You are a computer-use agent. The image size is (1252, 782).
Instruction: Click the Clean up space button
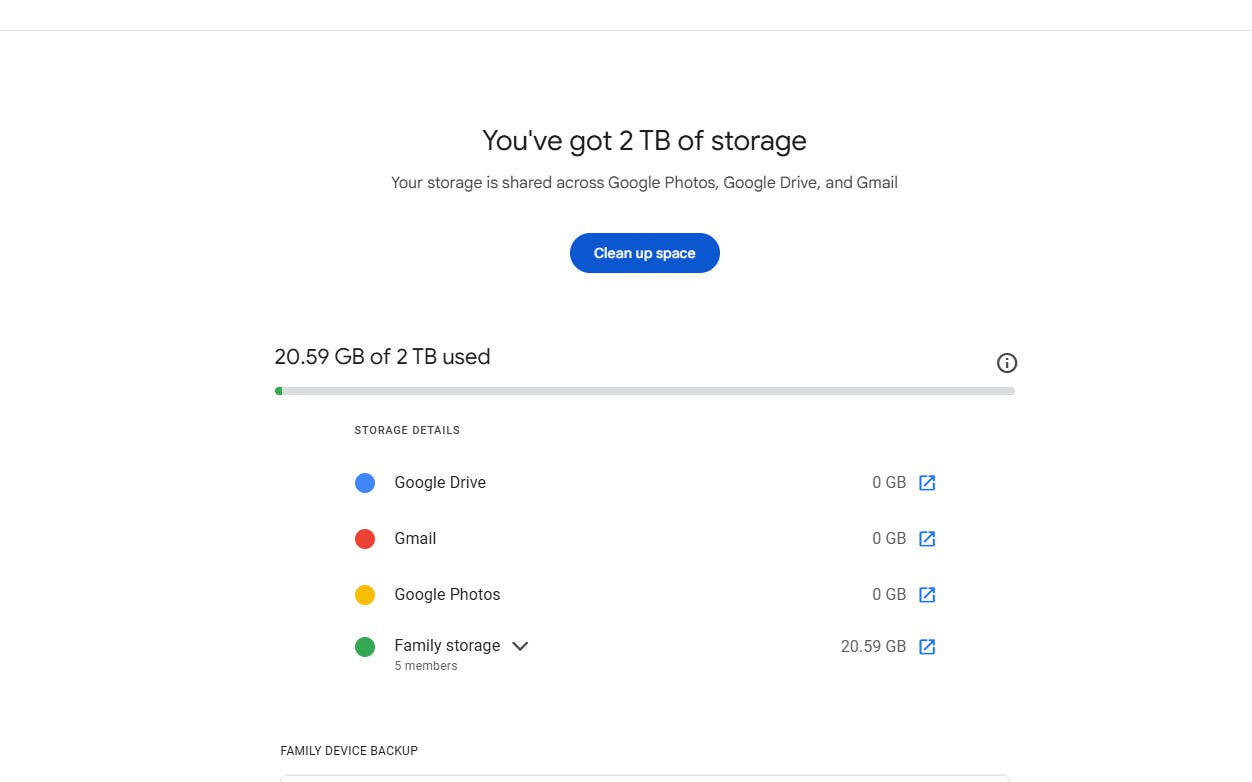coord(645,253)
